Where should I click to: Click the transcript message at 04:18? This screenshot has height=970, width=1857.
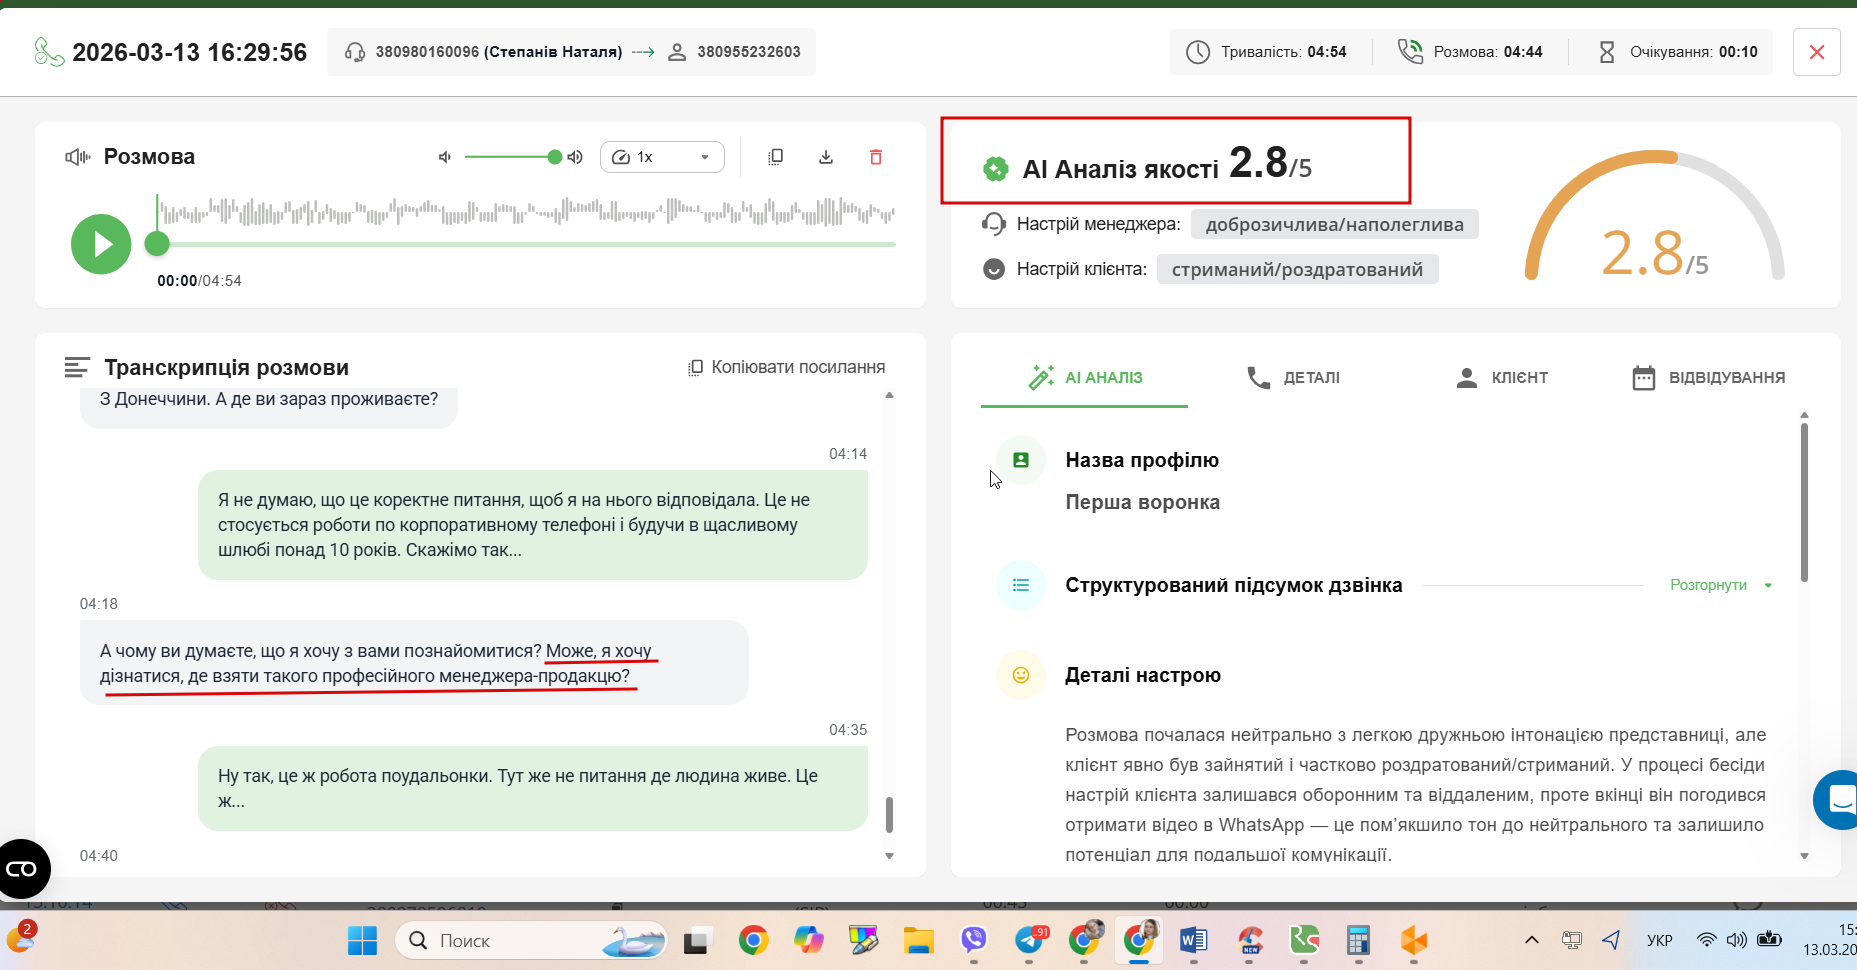[x=414, y=663]
